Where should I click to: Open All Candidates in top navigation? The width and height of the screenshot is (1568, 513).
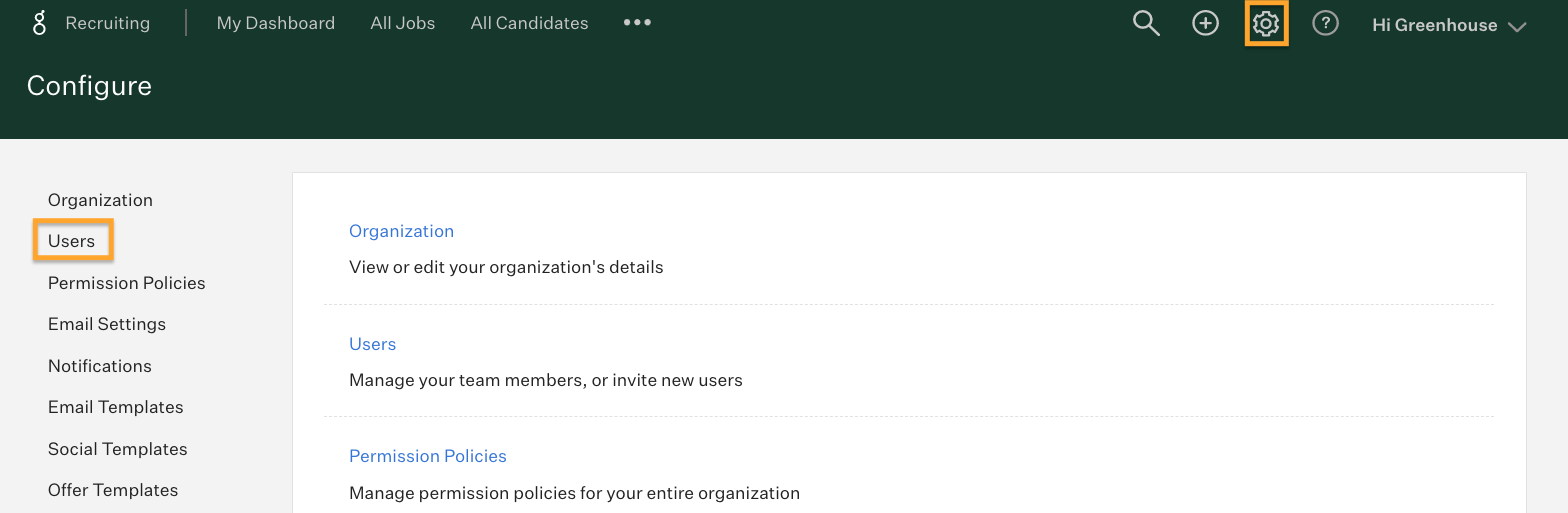pos(530,23)
